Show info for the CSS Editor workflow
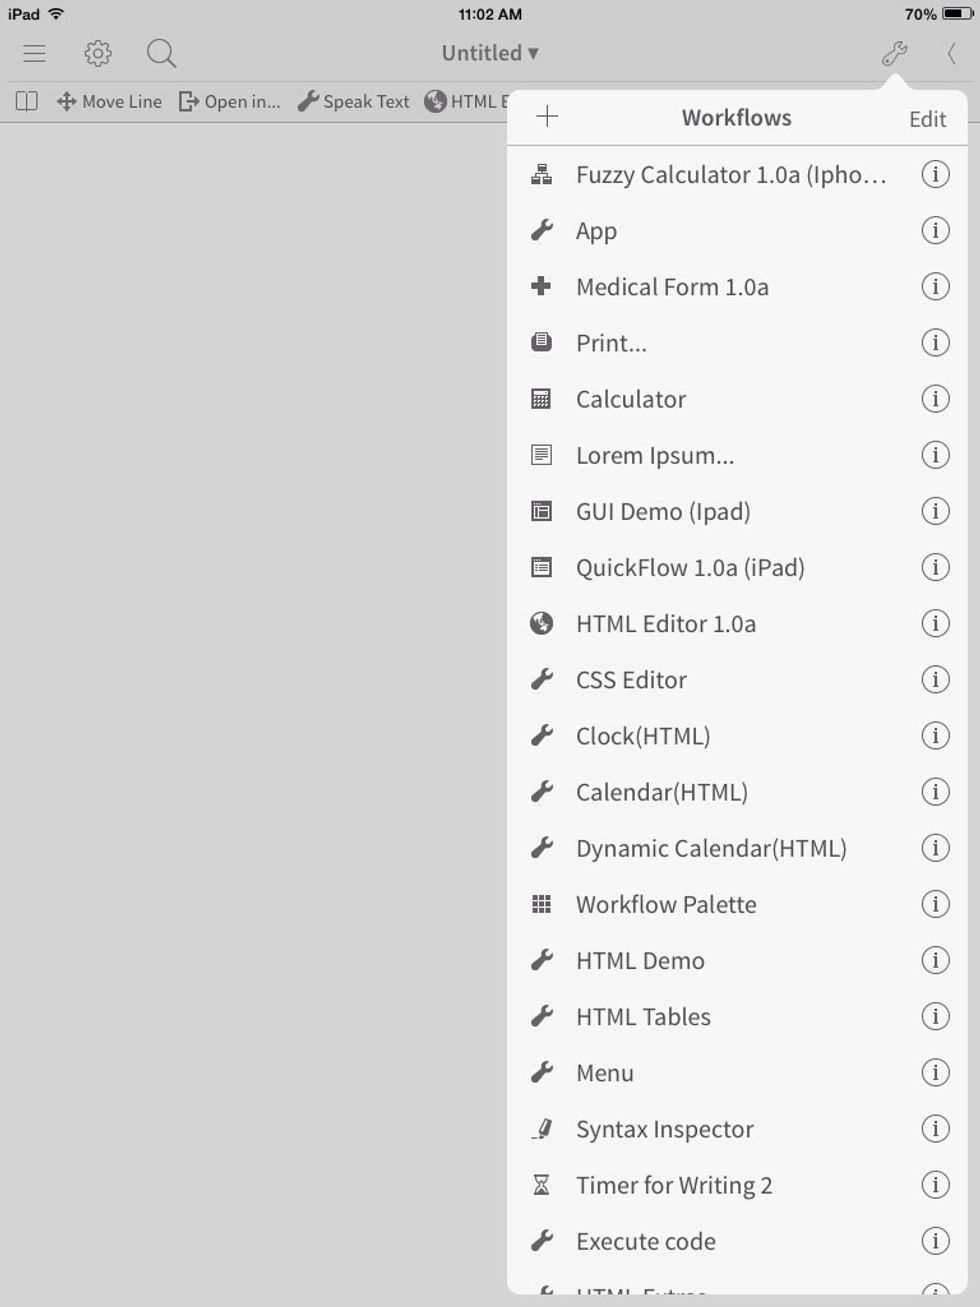 [935, 679]
